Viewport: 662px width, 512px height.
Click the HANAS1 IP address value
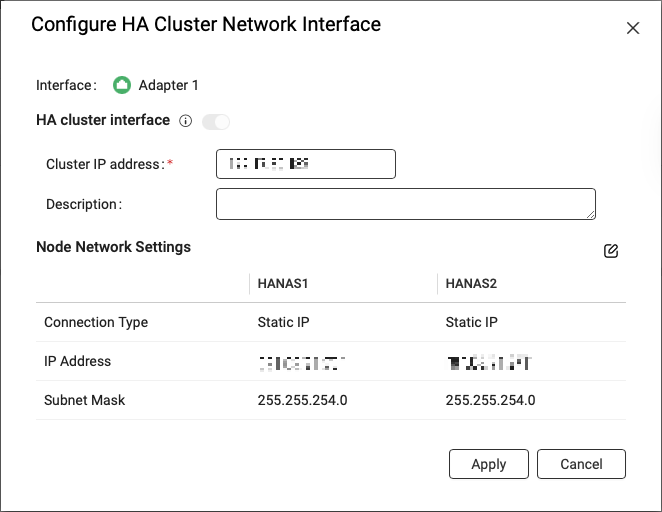tap(302, 362)
